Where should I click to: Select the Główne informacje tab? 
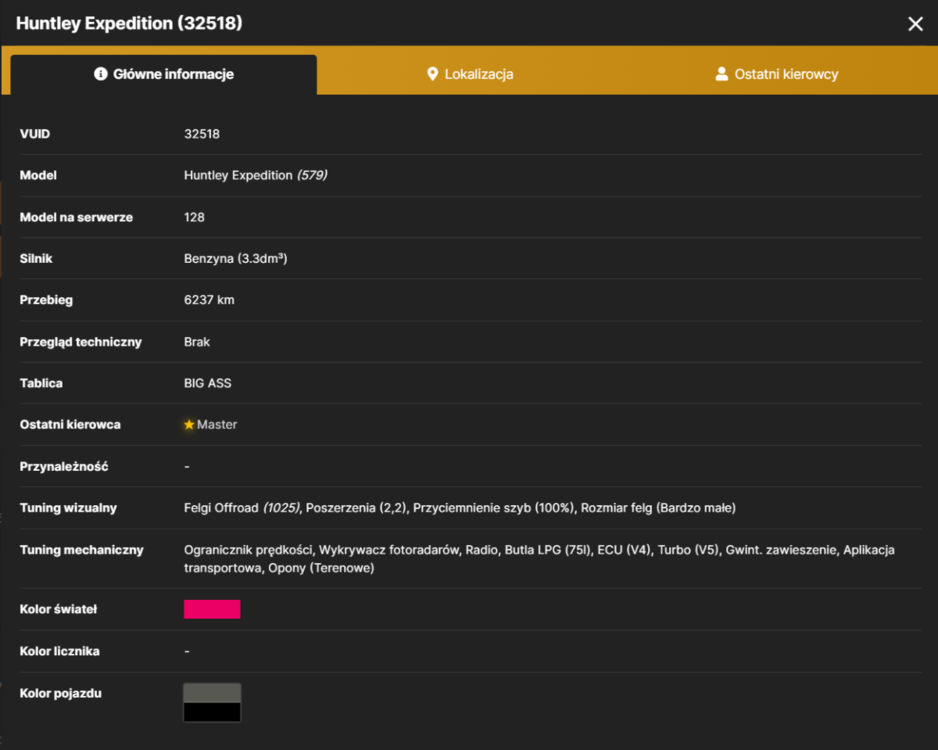(164, 74)
